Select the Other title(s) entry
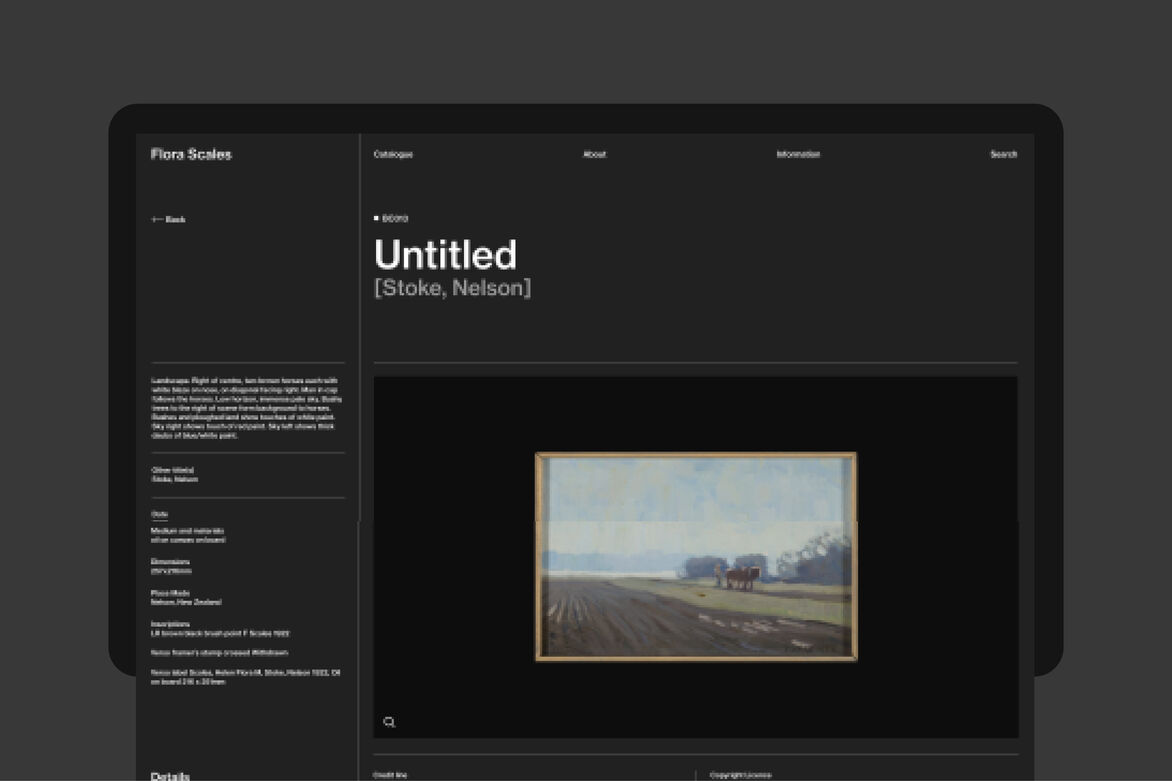 (x=174, y=474)
